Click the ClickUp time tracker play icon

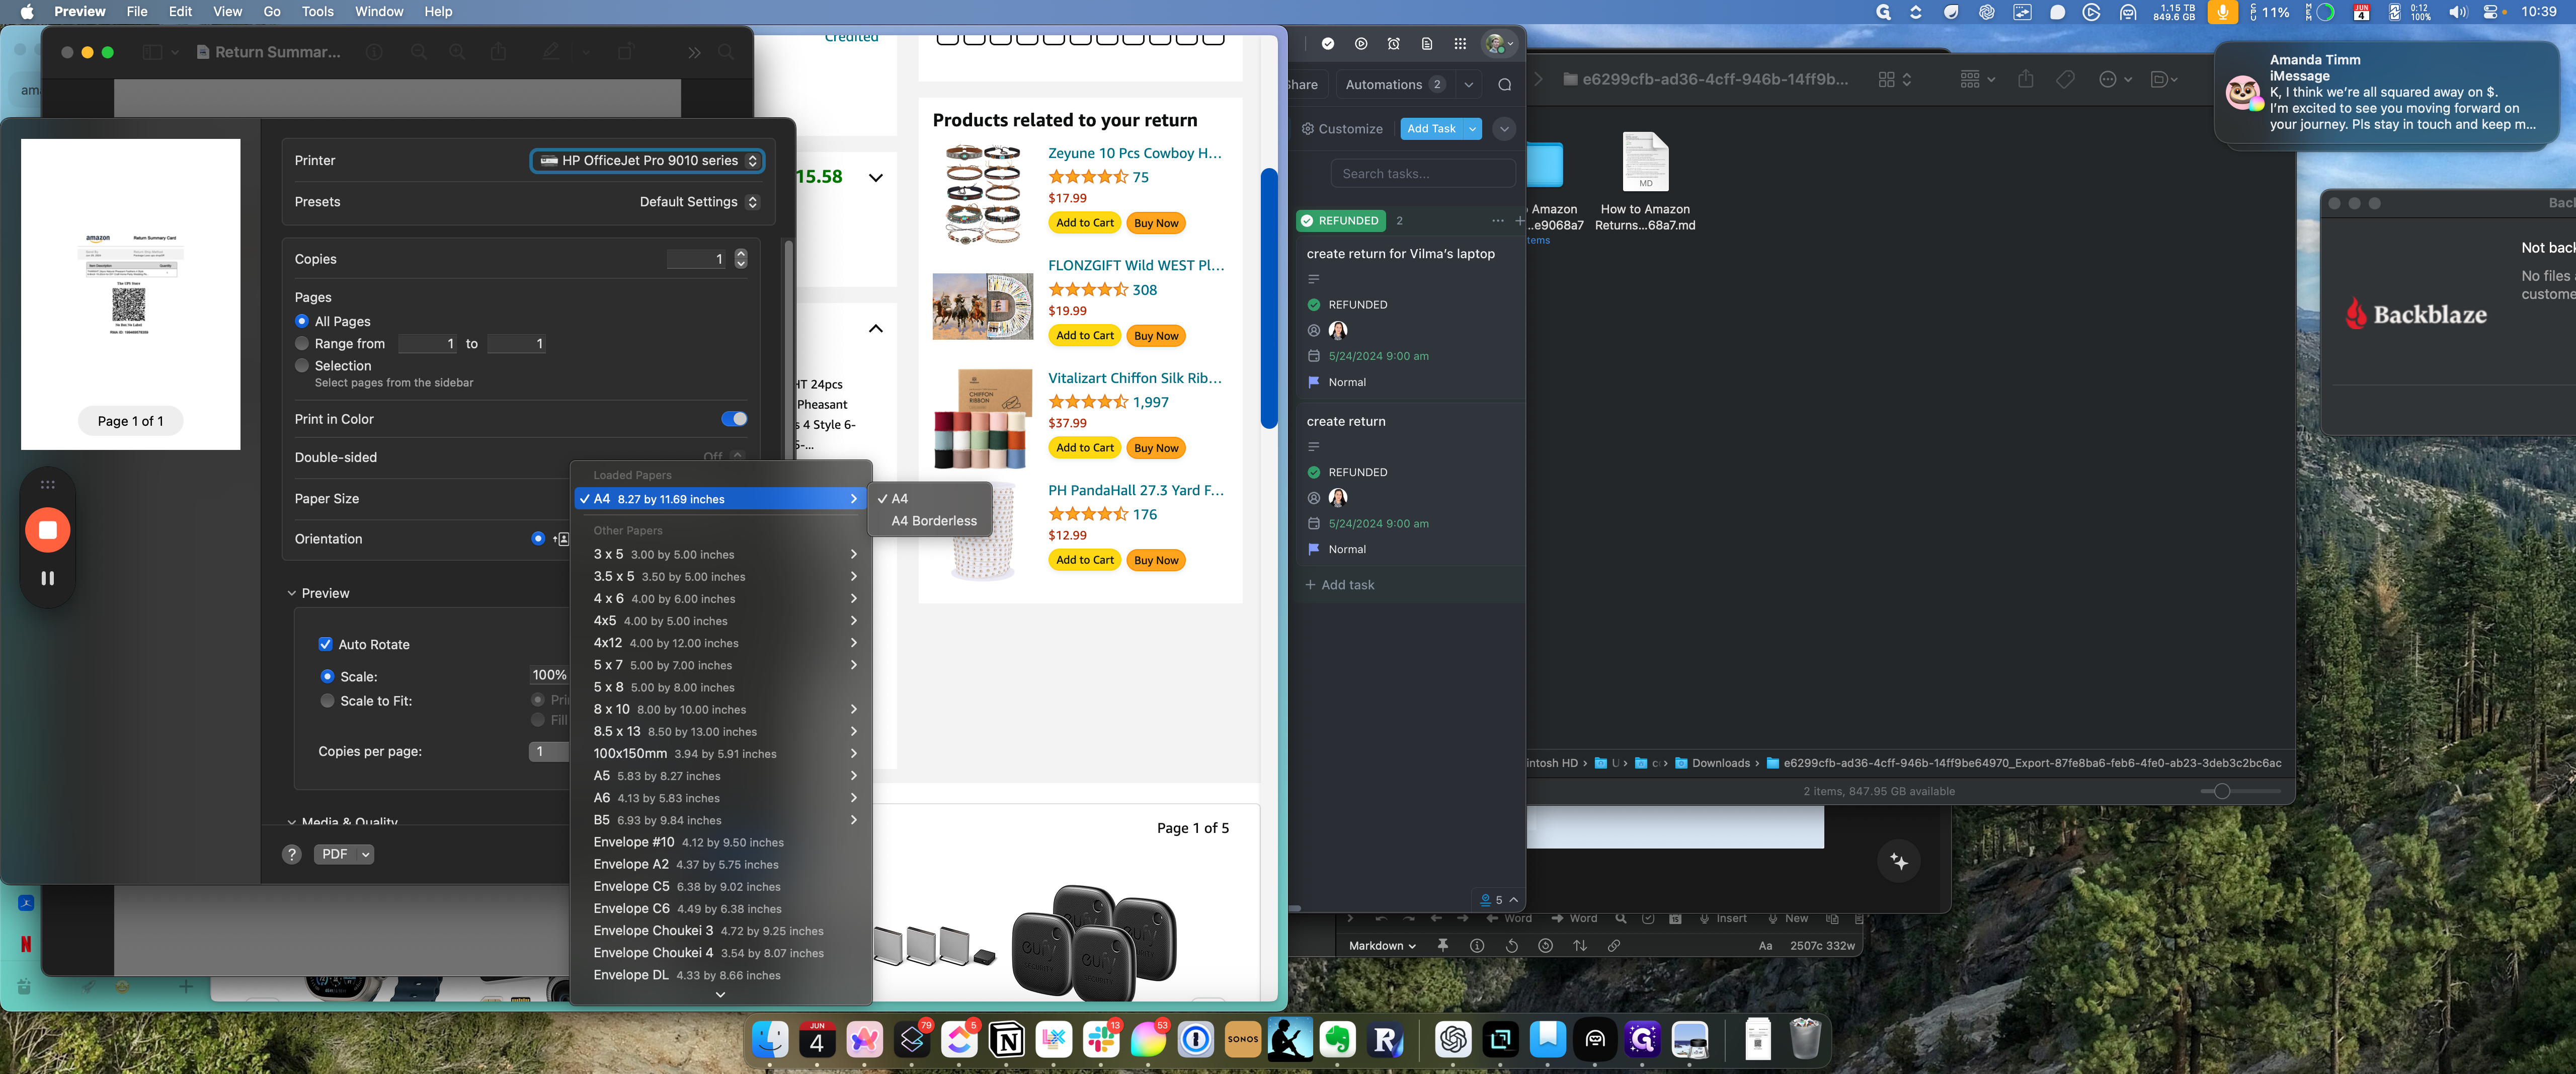point(1361,43)
